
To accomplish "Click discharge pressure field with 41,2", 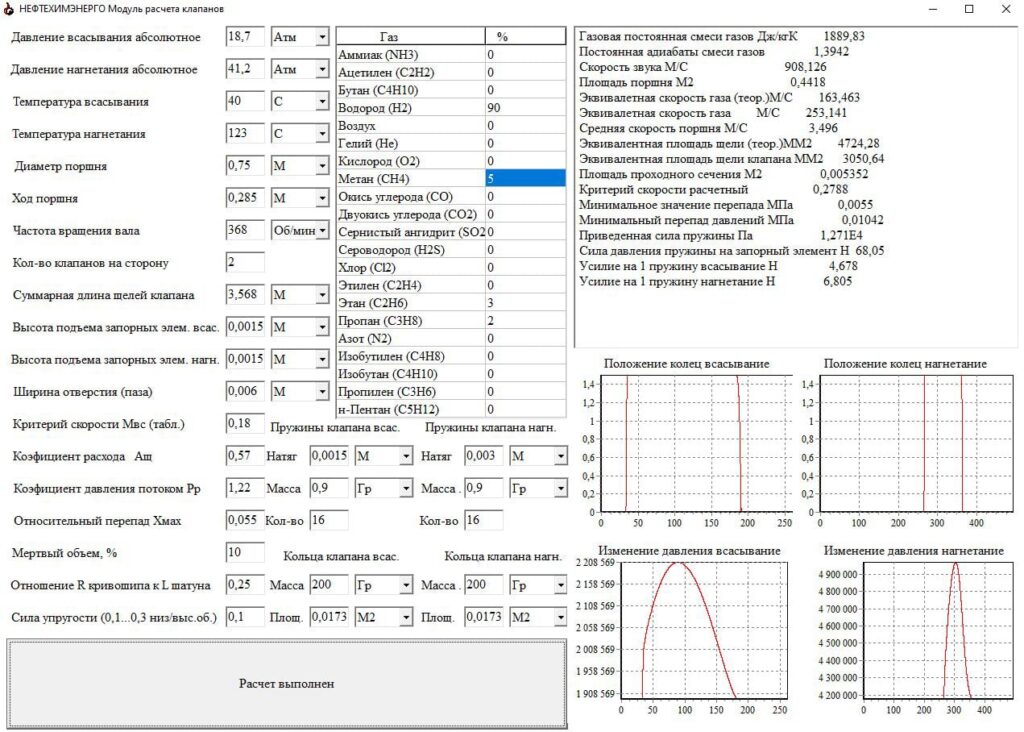I will pyautogui.click(x=245, y=69).
